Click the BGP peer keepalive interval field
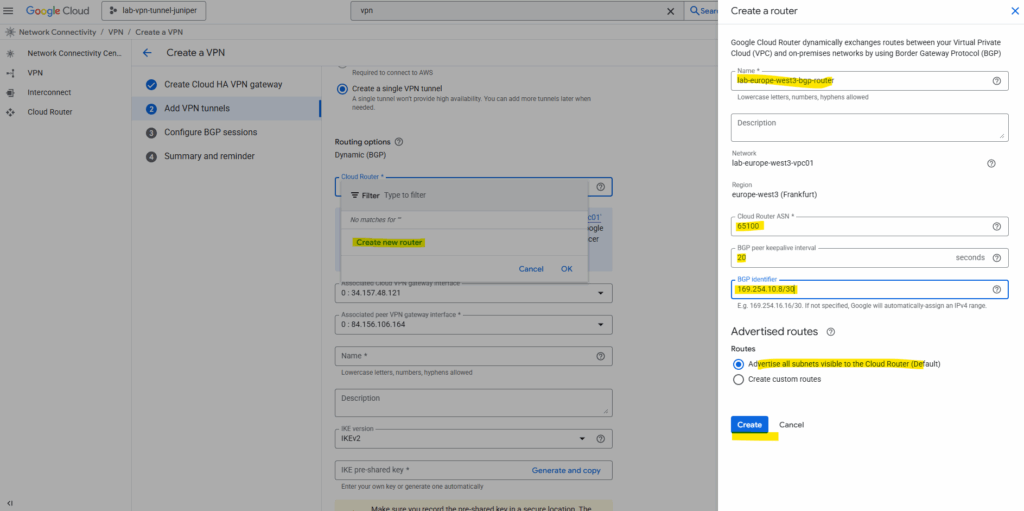The height and width of the screenshot is (511, 1024). pos(869,257)
